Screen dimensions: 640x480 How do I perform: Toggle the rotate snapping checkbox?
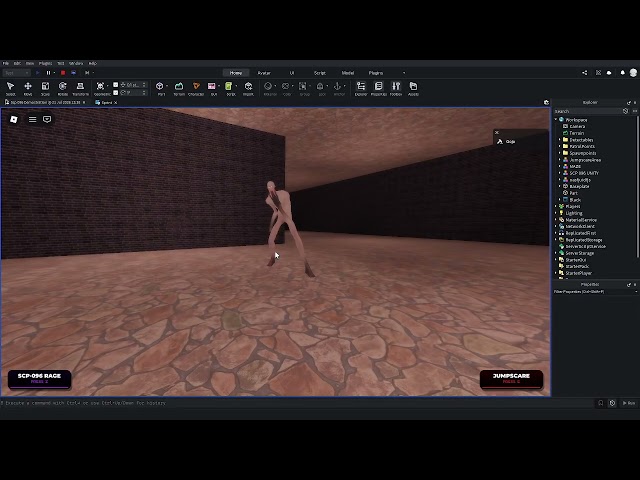[116, 93]
